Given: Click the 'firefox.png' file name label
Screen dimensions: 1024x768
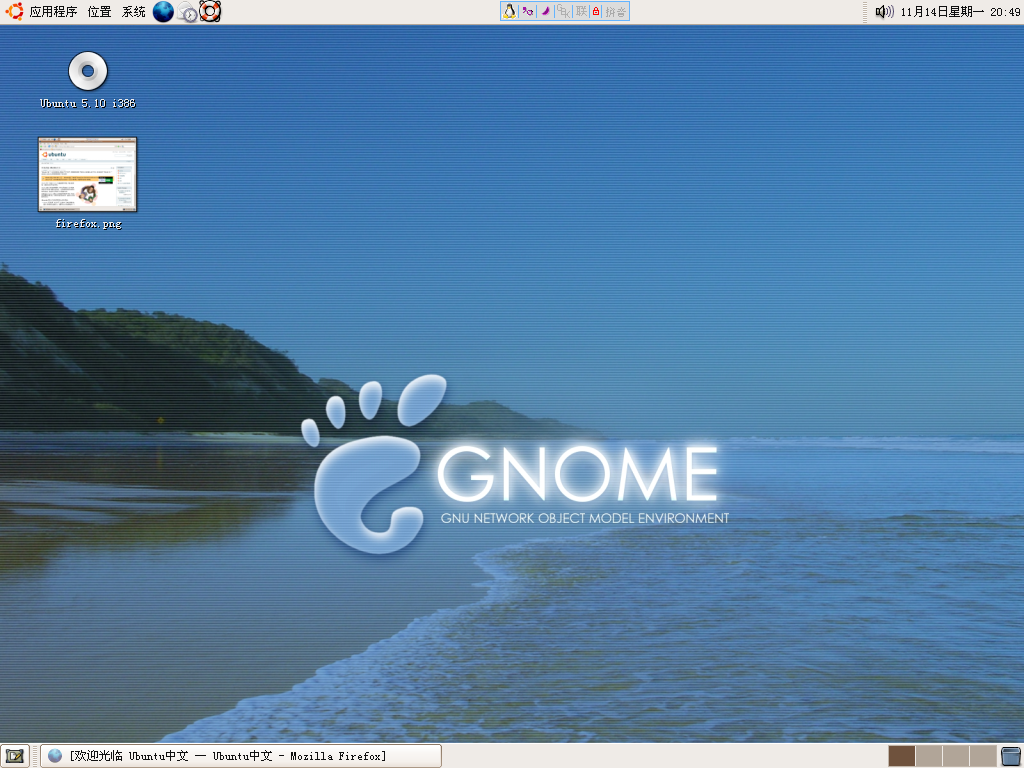Looking at the screenshot, I should 88,223.
